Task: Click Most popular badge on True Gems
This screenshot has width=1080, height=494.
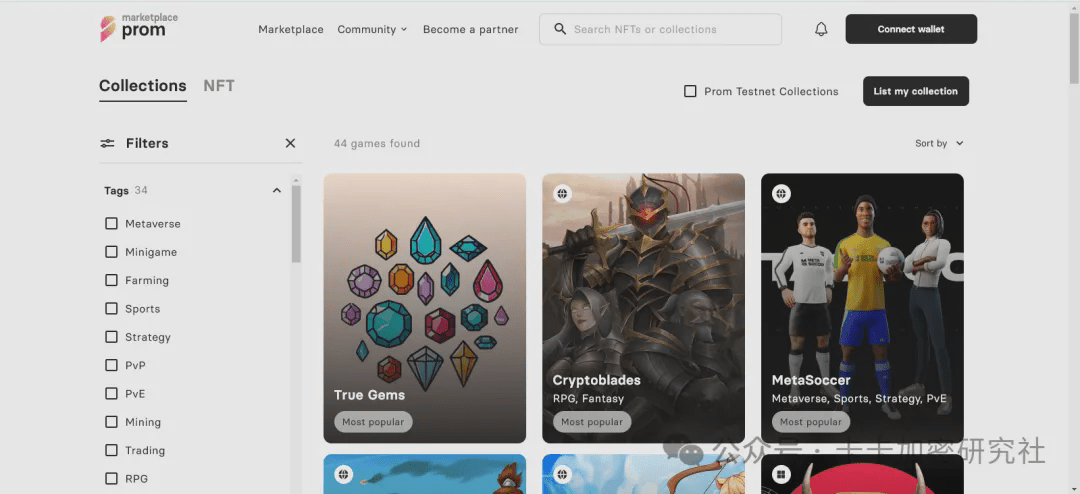Action: tap(373, 422)
